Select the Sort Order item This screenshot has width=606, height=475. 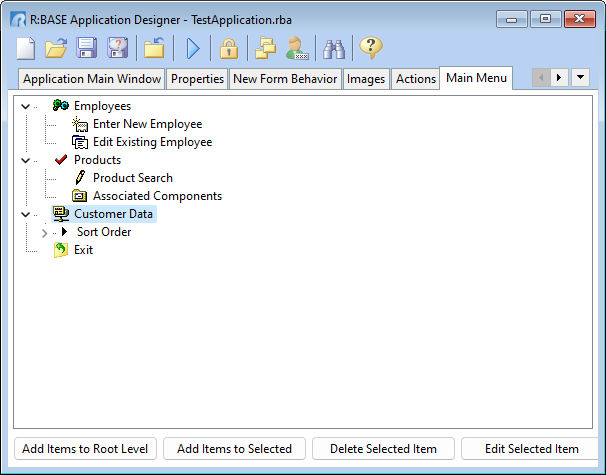coord(104,232)
